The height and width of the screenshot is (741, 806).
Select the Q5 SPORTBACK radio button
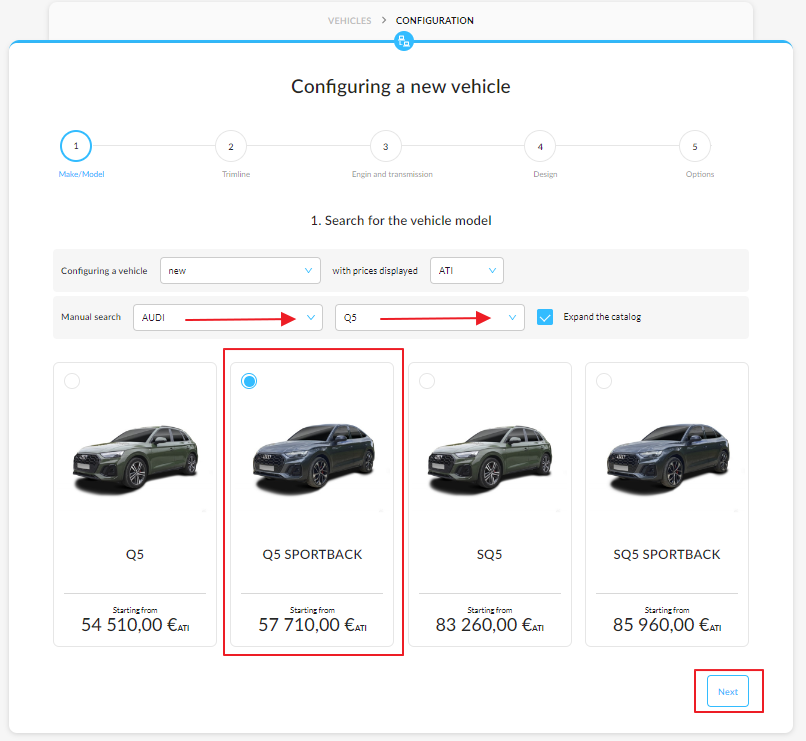(249, 381)
